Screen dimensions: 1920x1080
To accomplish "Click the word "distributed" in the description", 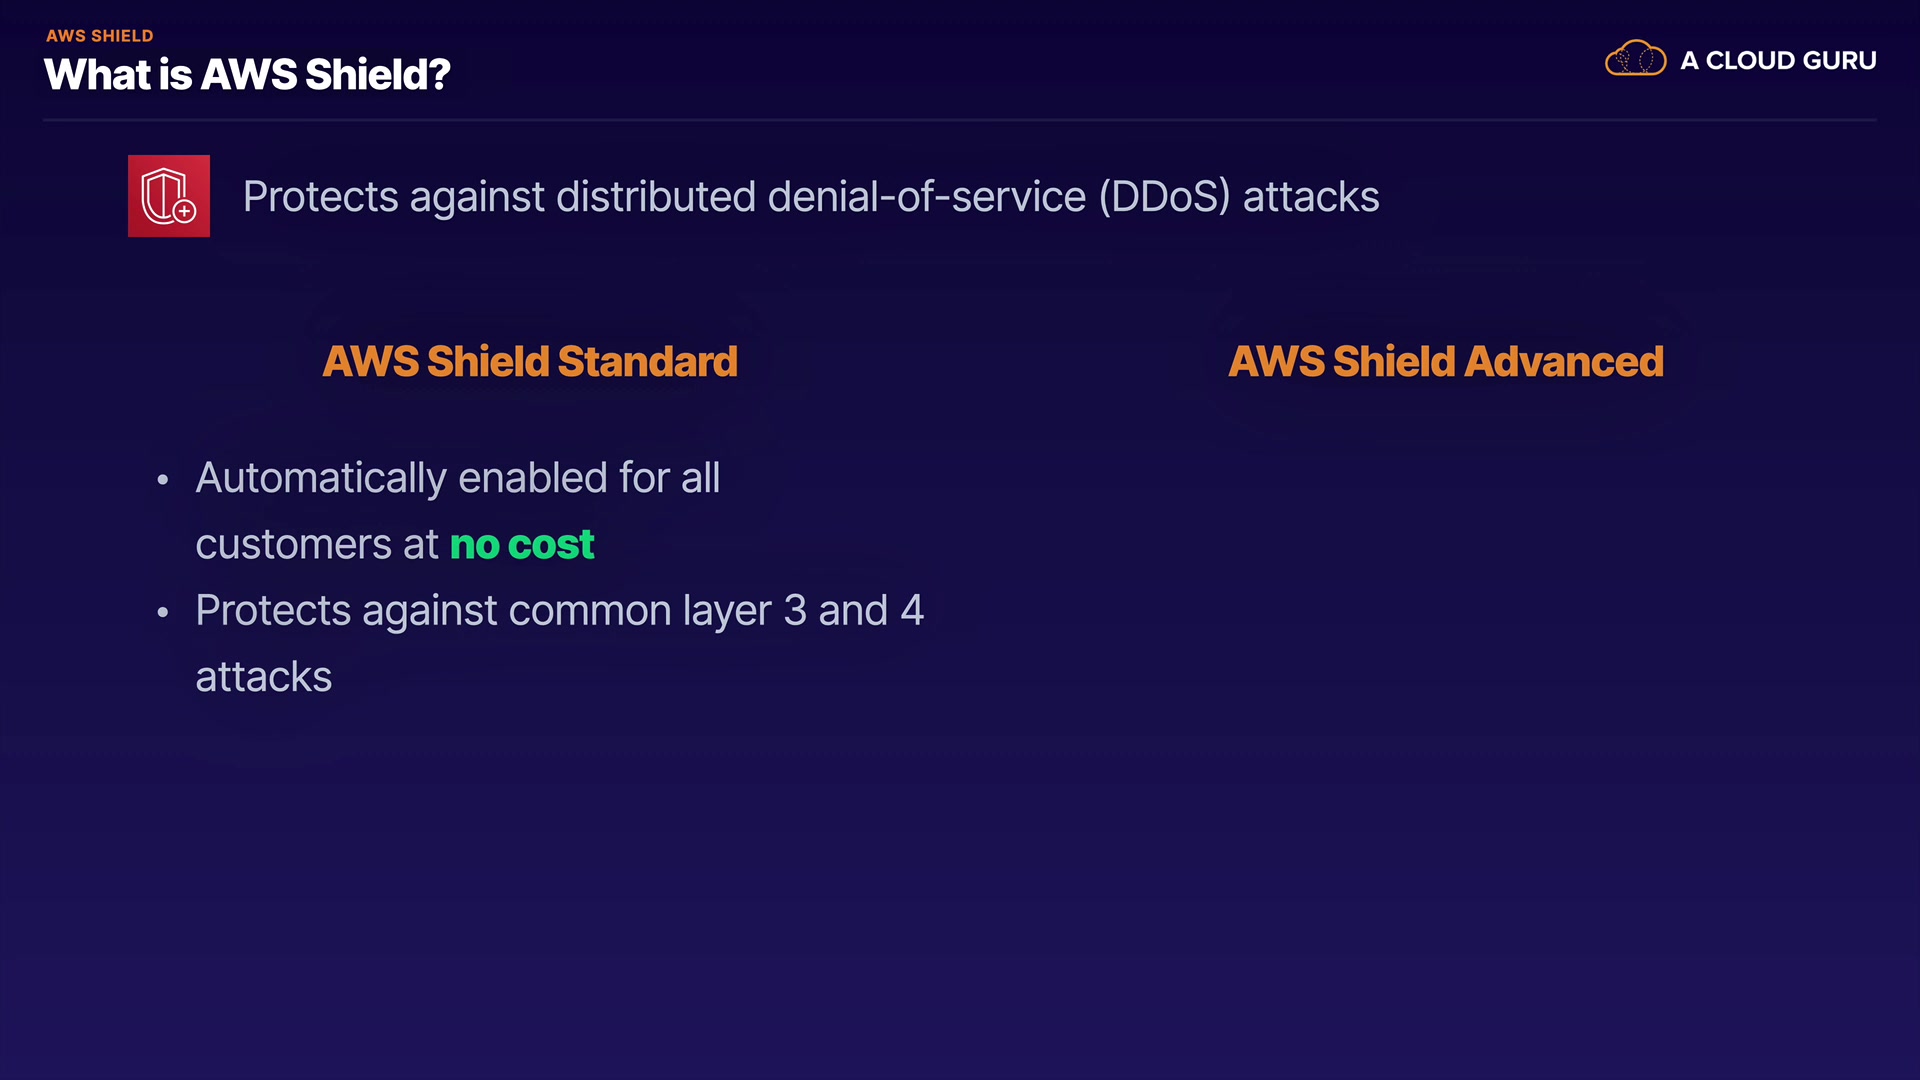I will click(655, 197).
